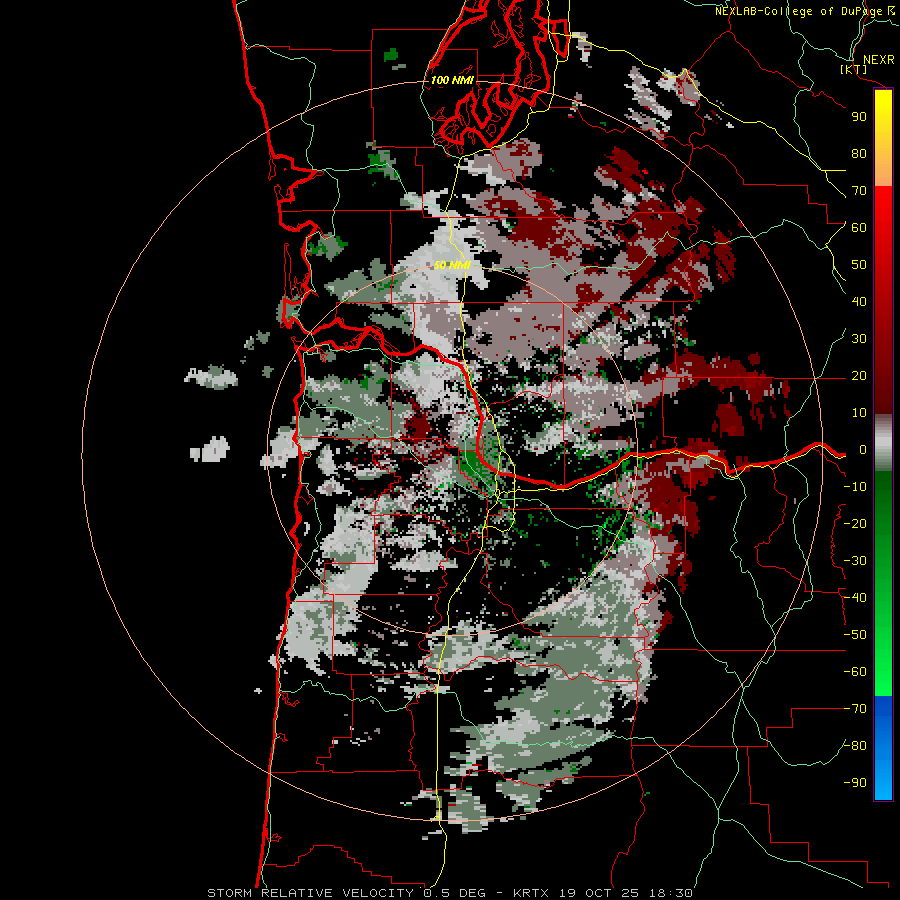Click the 100 NMI range ring label

pos(452,80)
